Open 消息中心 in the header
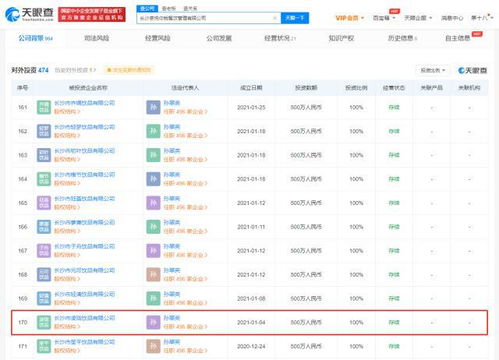499x360 pixels. [452, 18]
